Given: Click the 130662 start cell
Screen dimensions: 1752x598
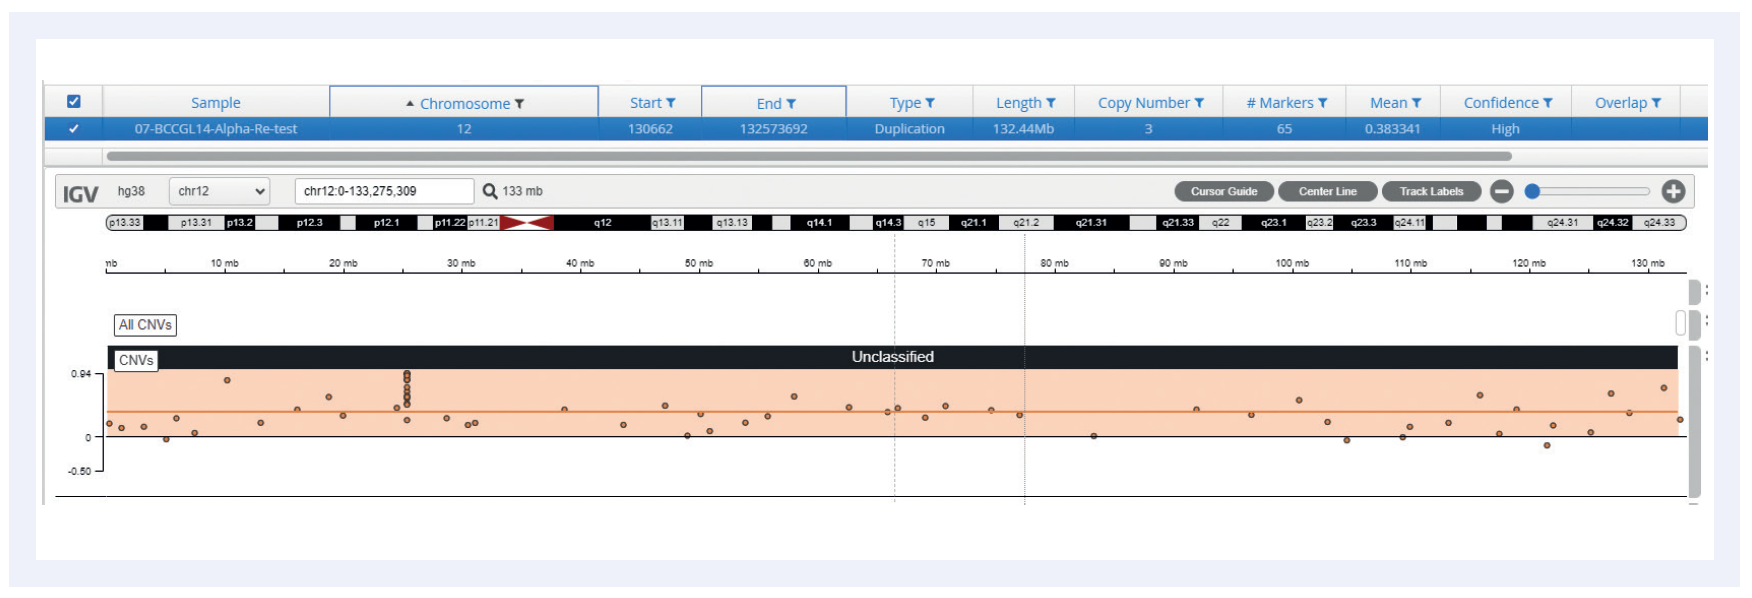Looking at the screenshot, I should [650, 129].
